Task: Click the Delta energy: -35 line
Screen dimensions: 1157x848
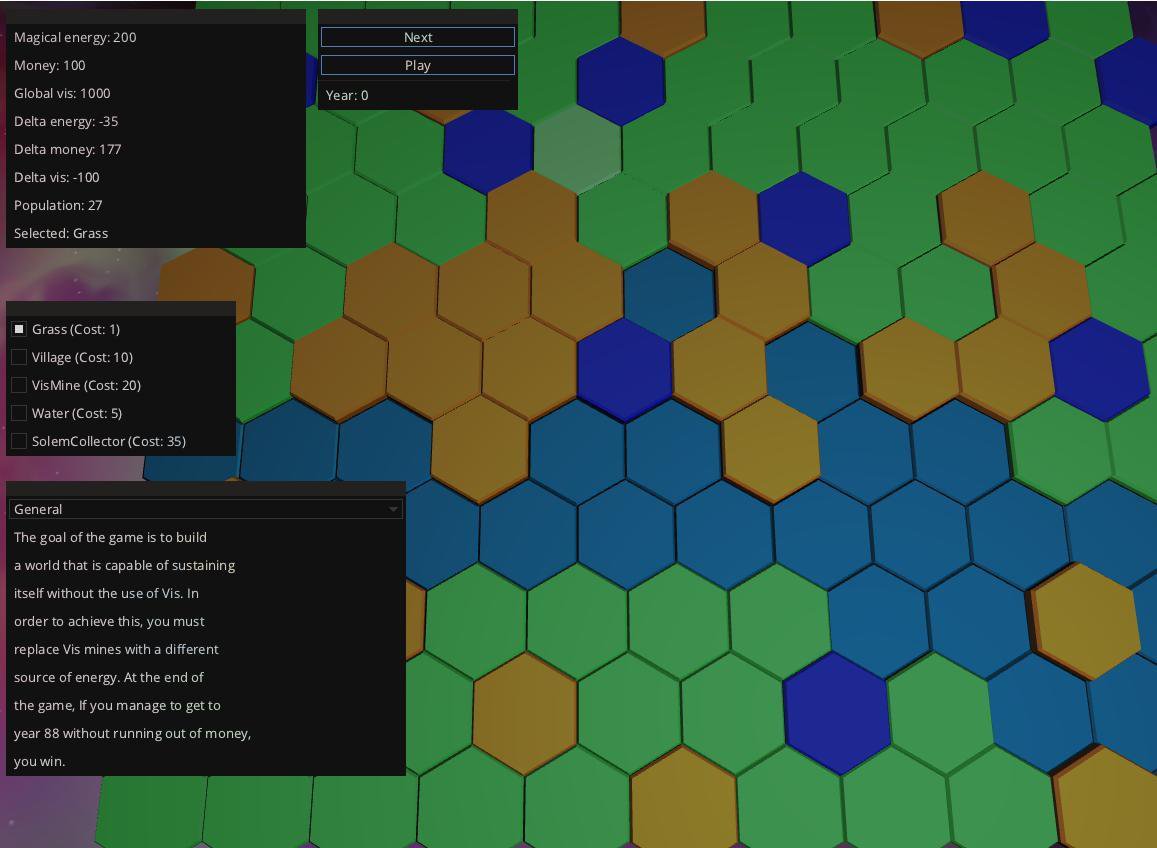Action: coord(66,121)
